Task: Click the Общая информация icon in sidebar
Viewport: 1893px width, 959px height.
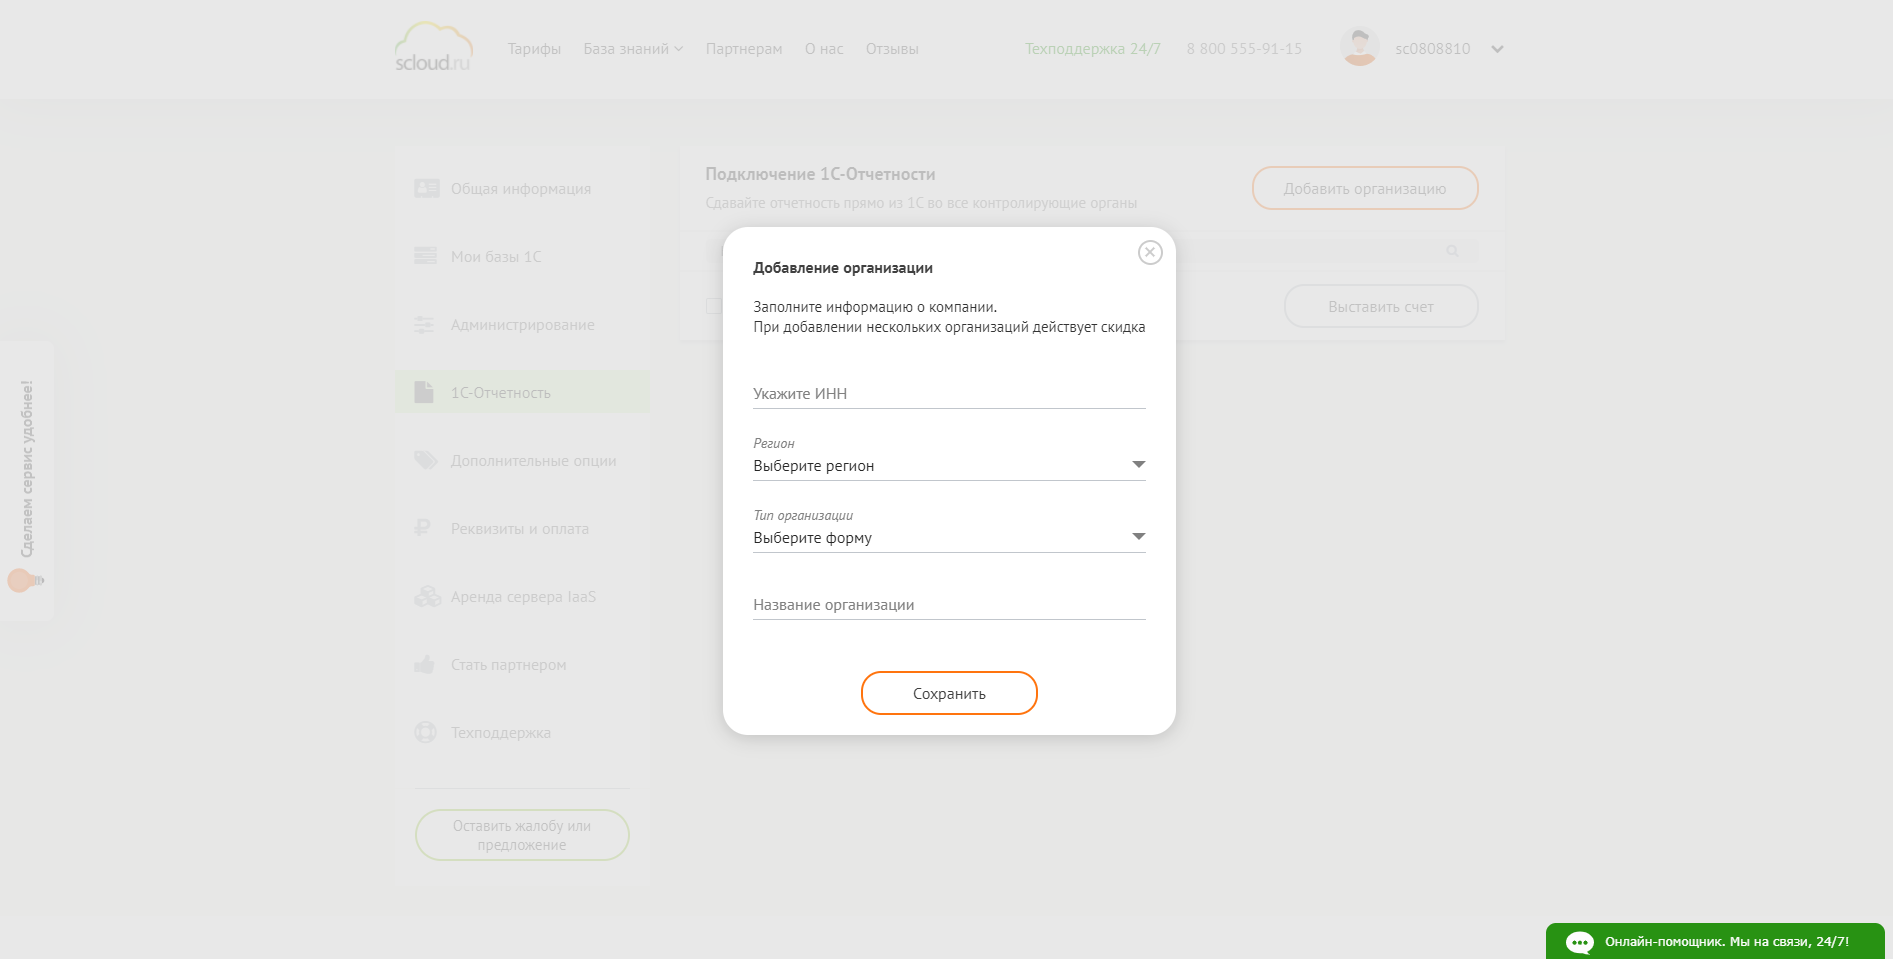Action: click(x=427, y=188)
